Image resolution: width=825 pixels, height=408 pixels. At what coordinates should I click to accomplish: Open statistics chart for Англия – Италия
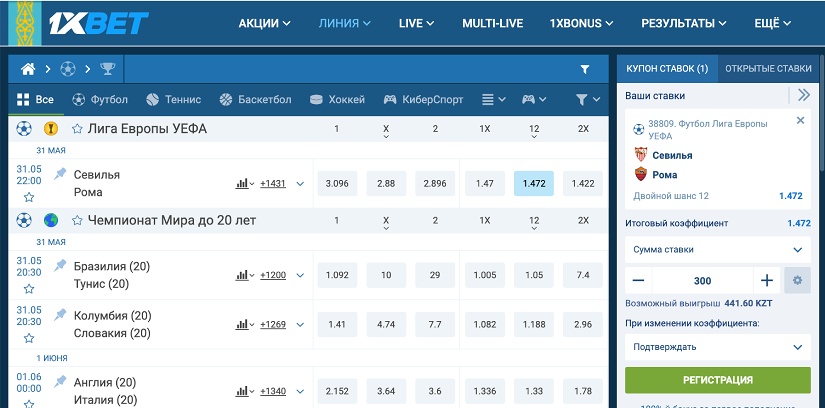click(x=244, y=391)
